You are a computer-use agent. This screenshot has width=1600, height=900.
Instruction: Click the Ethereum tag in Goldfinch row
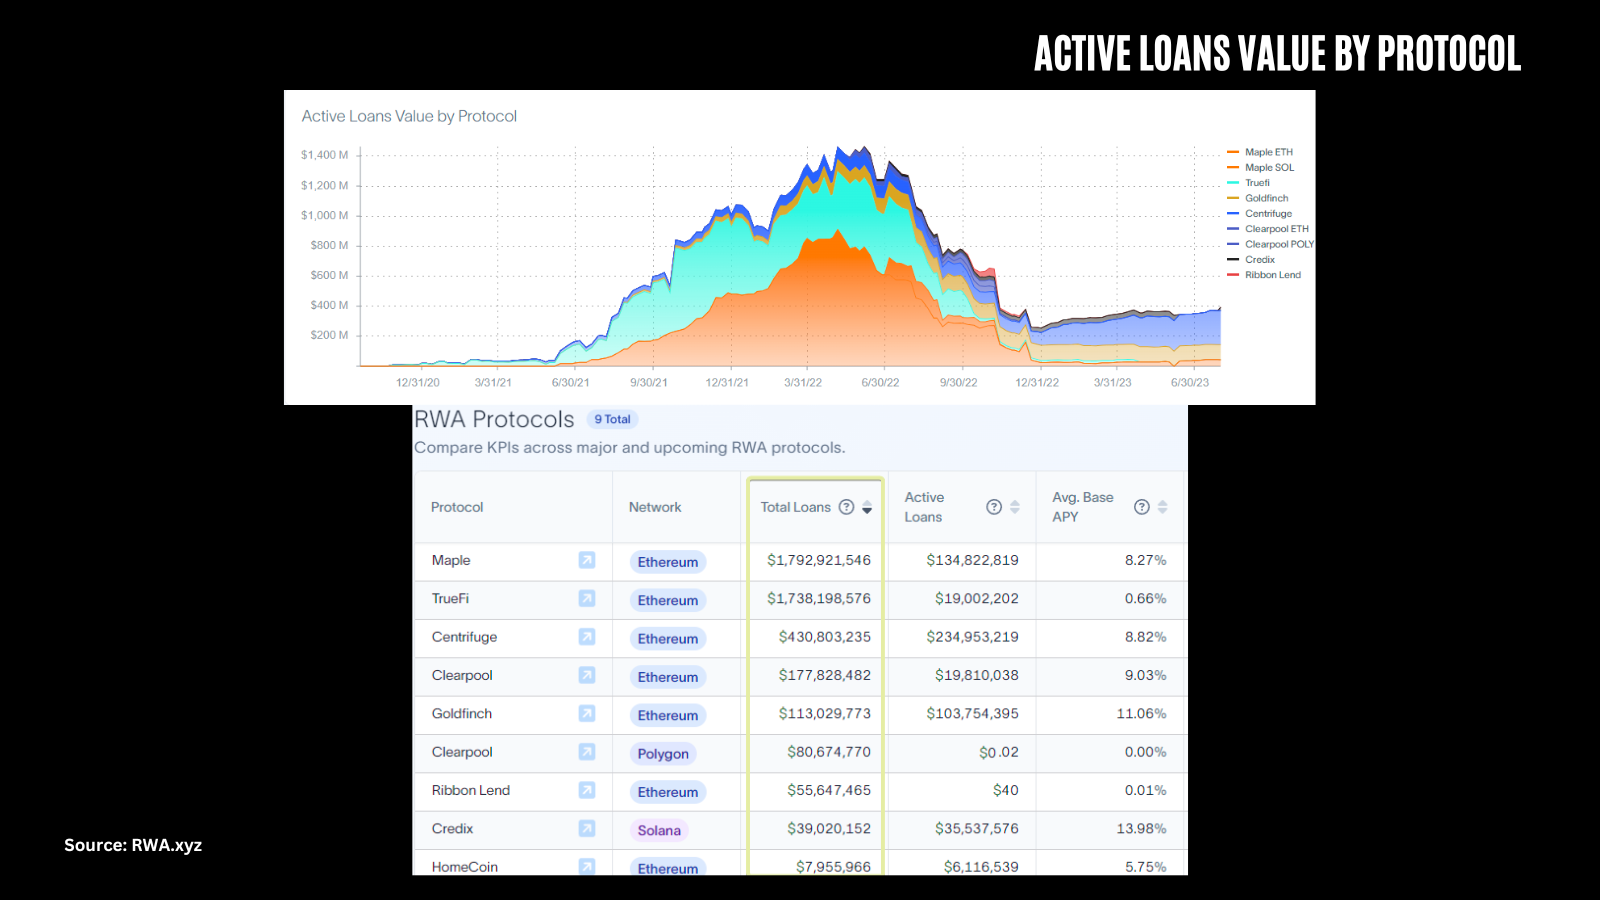tap(668, 715)
